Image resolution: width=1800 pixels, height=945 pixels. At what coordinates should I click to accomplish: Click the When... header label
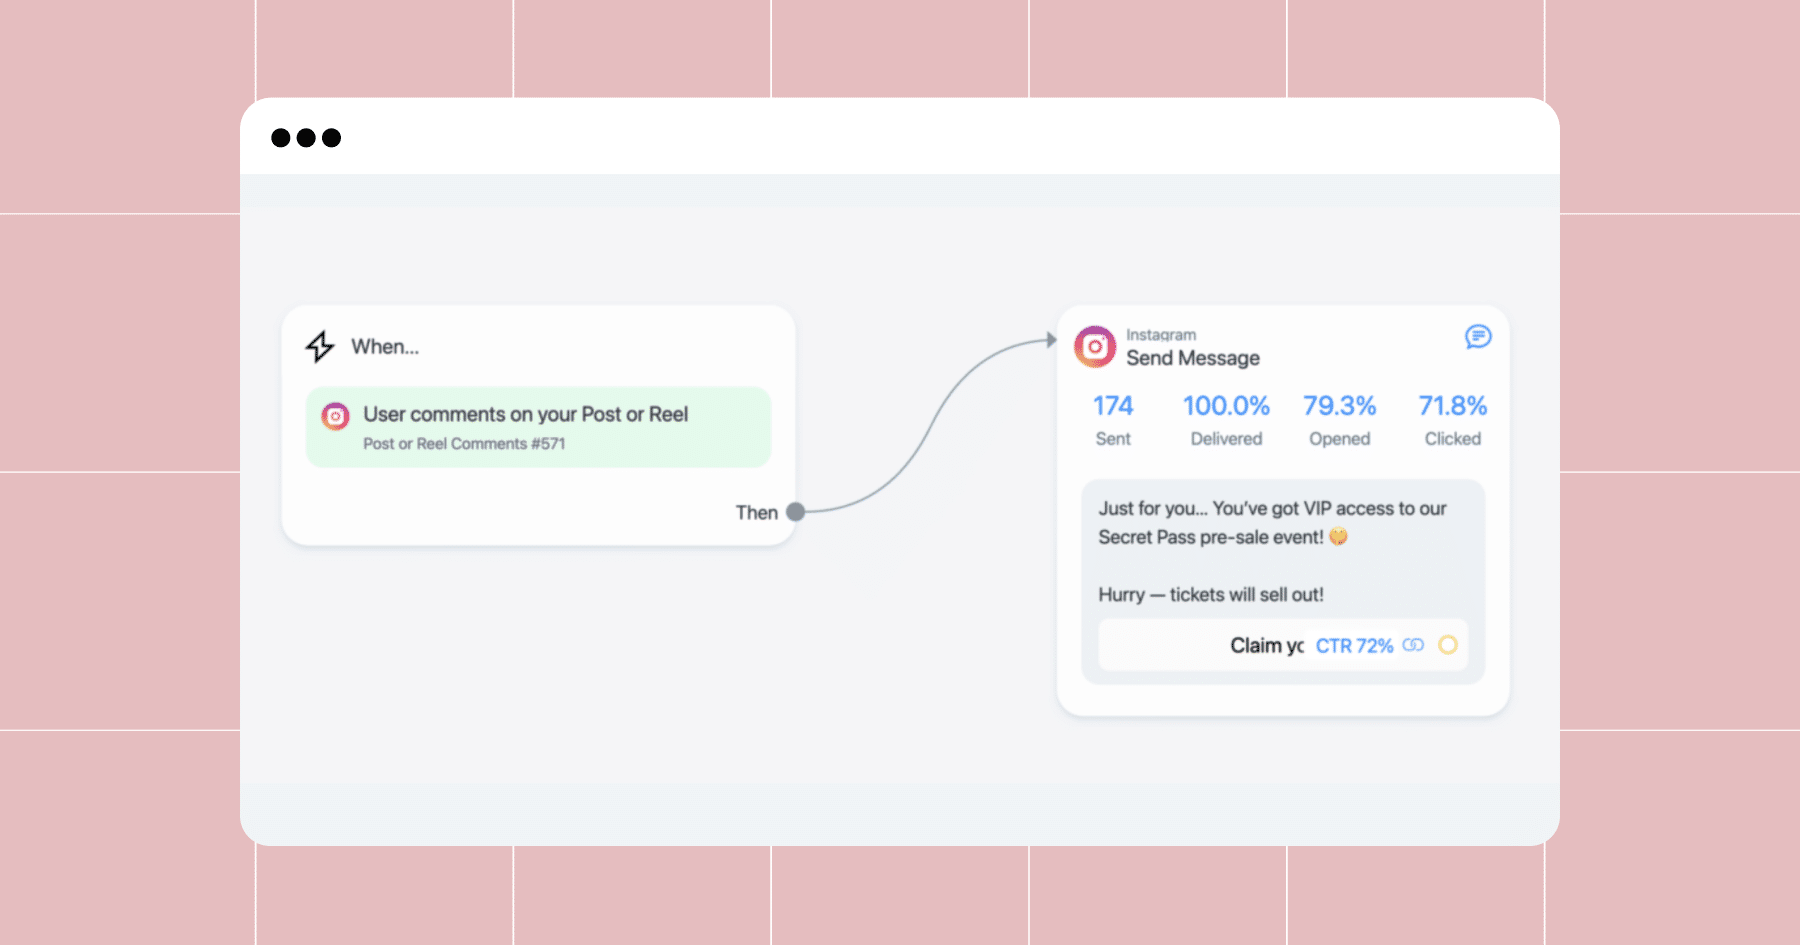(x=385, y=347)
